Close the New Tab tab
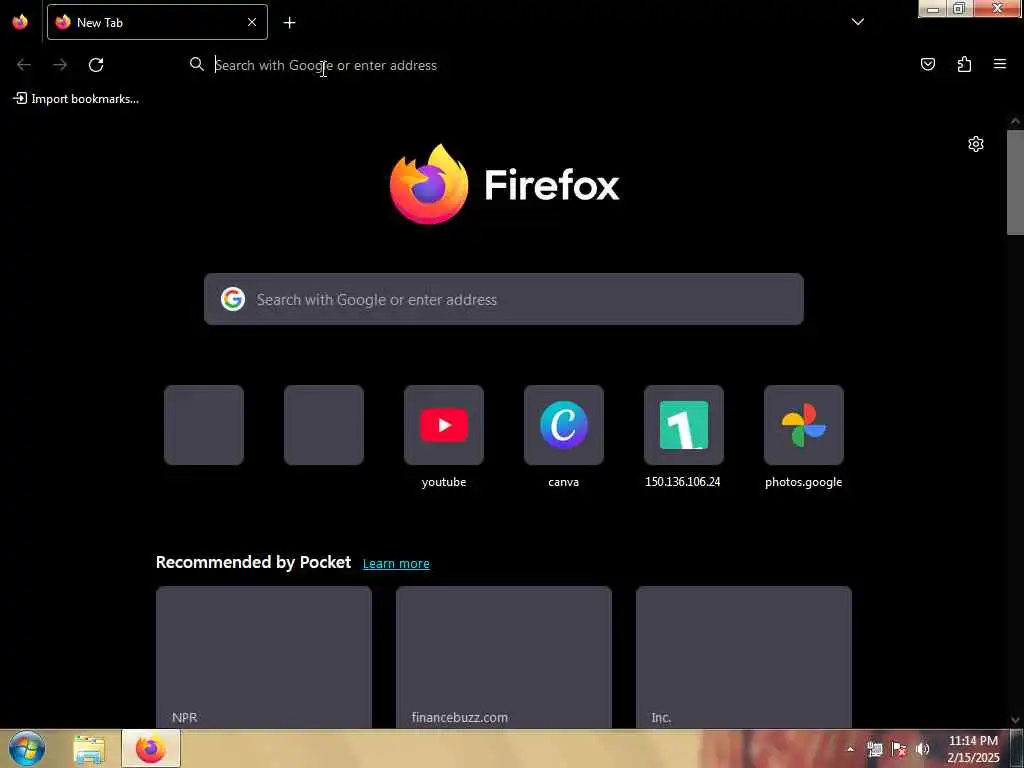This screenshot has width=1024, height=768. pos(251,22)
